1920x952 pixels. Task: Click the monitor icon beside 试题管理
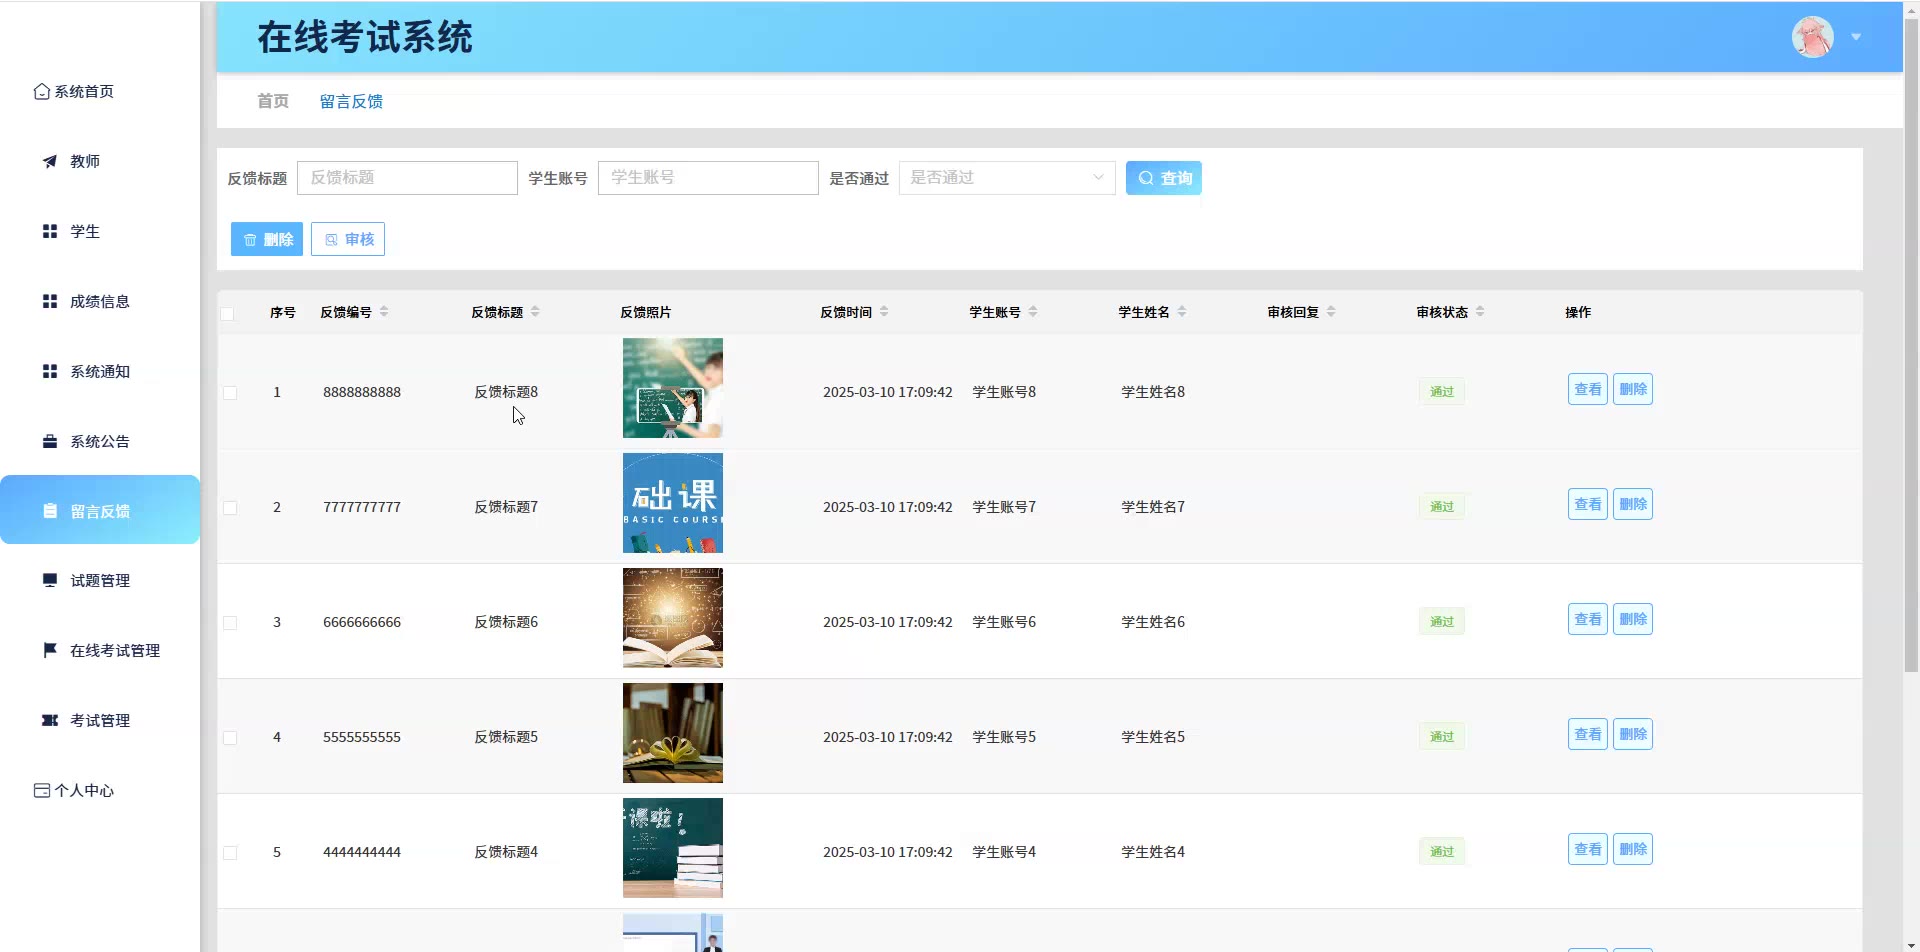pos(50,580)
